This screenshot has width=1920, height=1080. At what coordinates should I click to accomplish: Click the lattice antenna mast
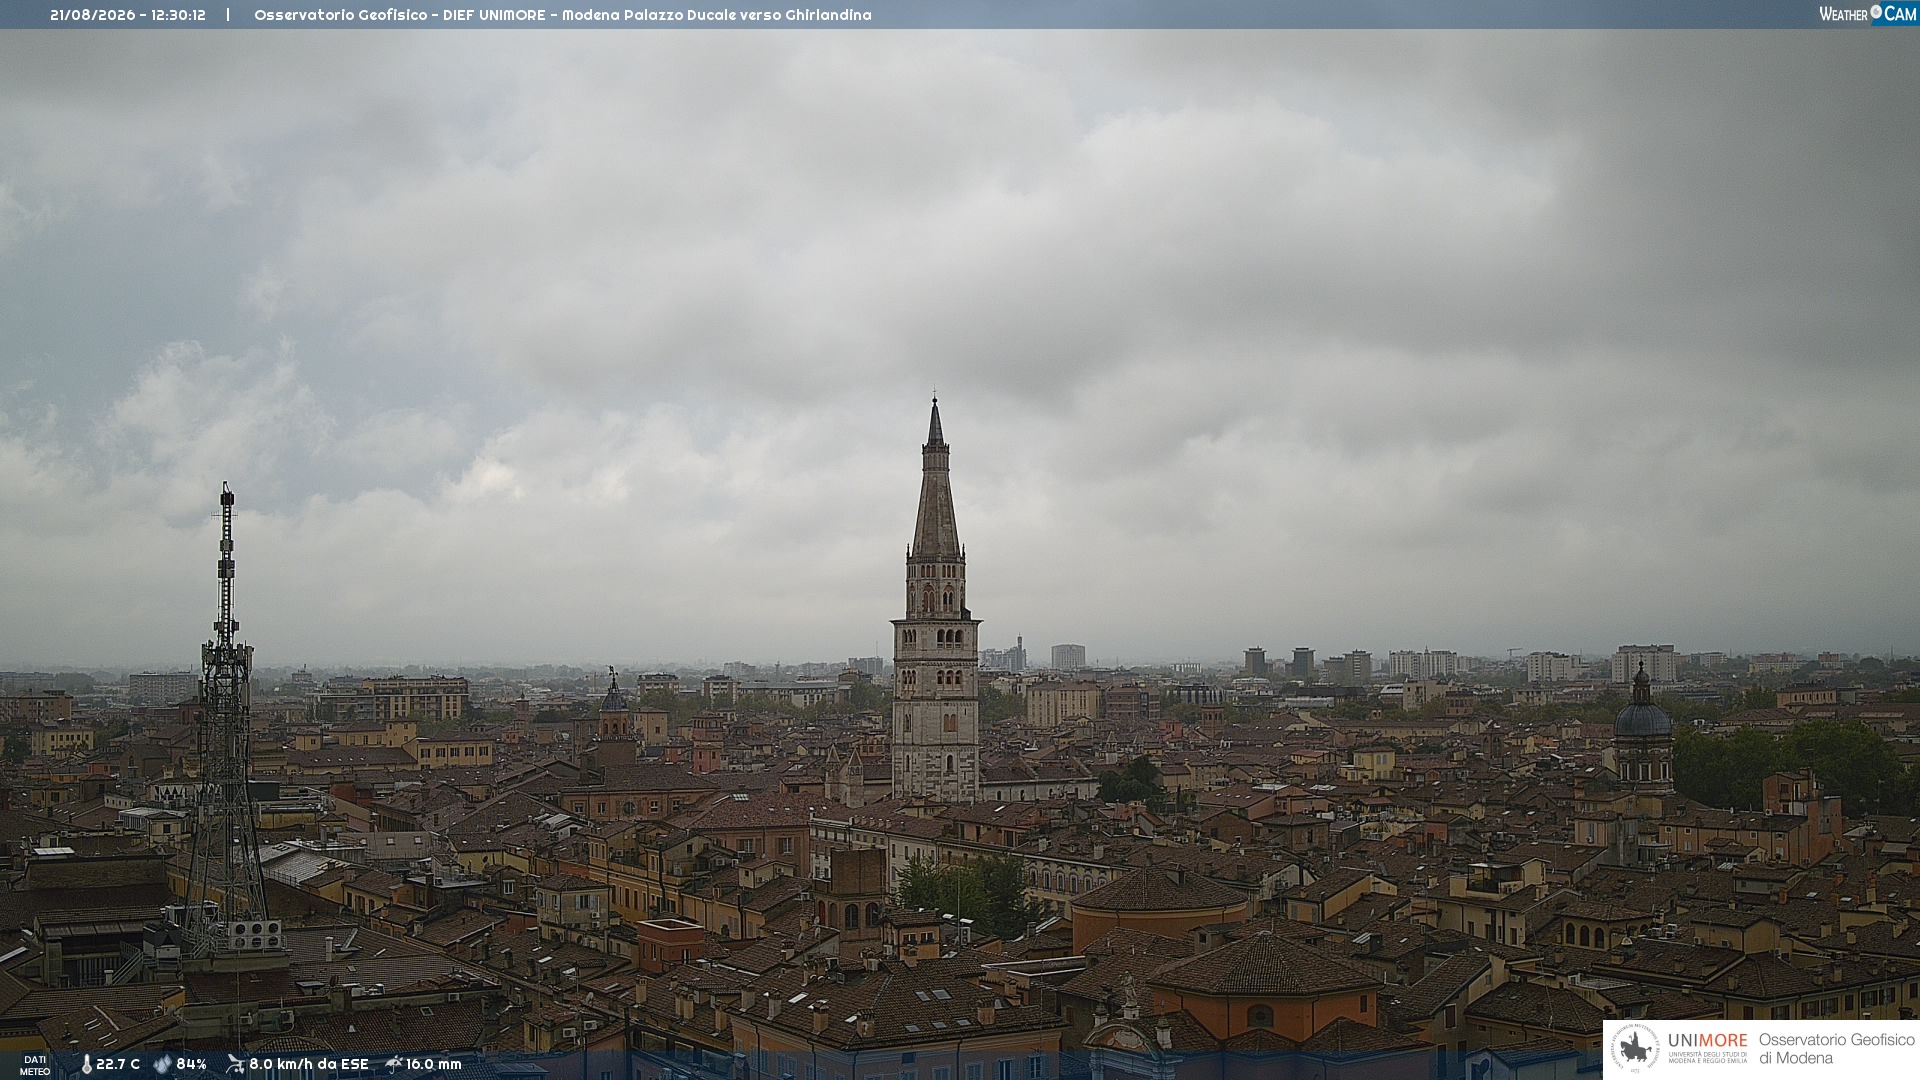tap(226, 720)
